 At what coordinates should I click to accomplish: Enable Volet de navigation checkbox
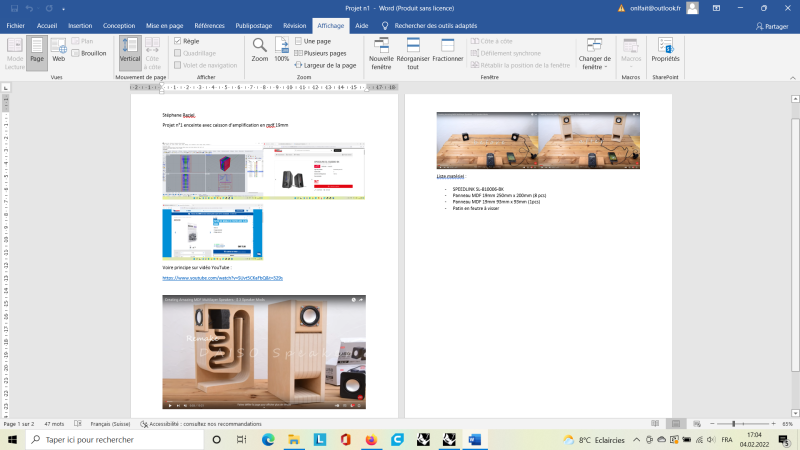coord(178,65)
